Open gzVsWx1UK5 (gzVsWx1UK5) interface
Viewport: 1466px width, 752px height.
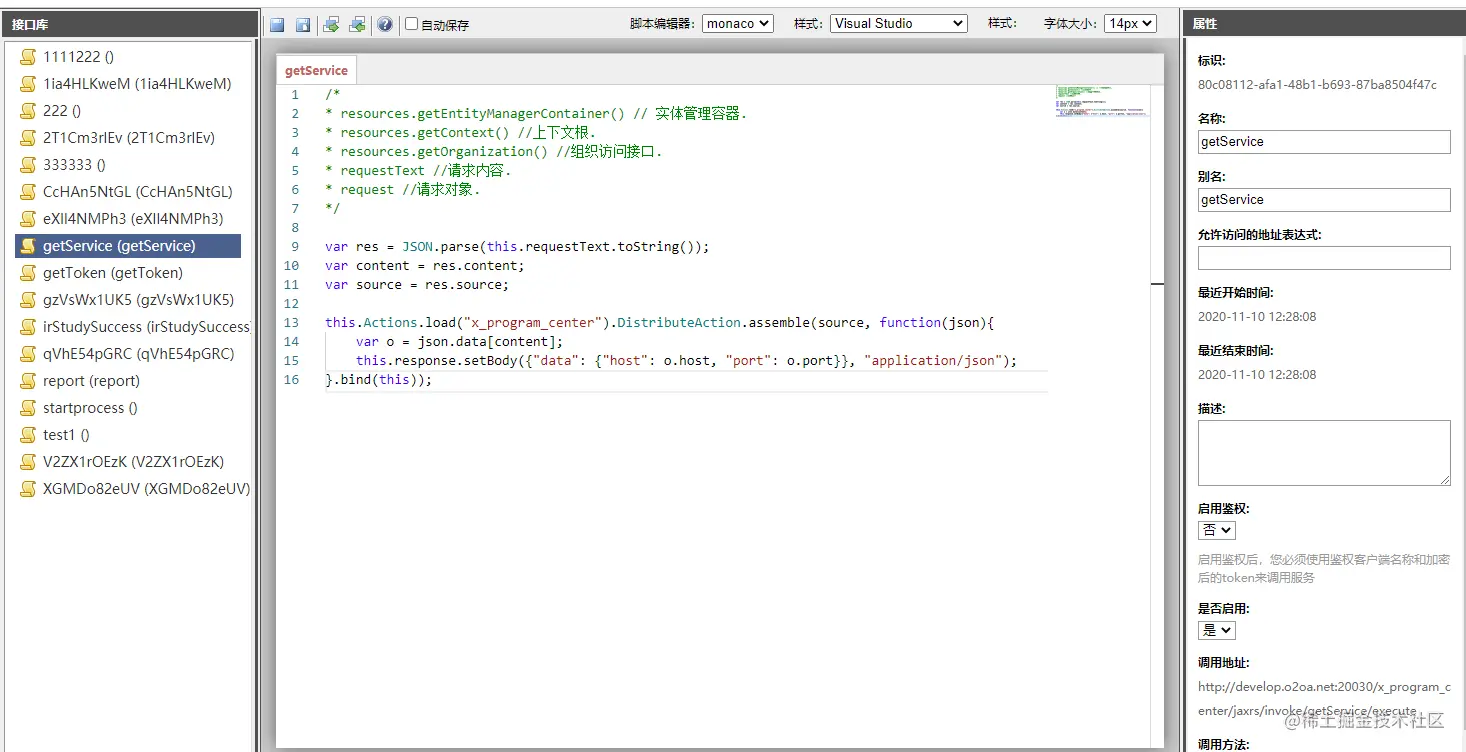tap(138, 300)
